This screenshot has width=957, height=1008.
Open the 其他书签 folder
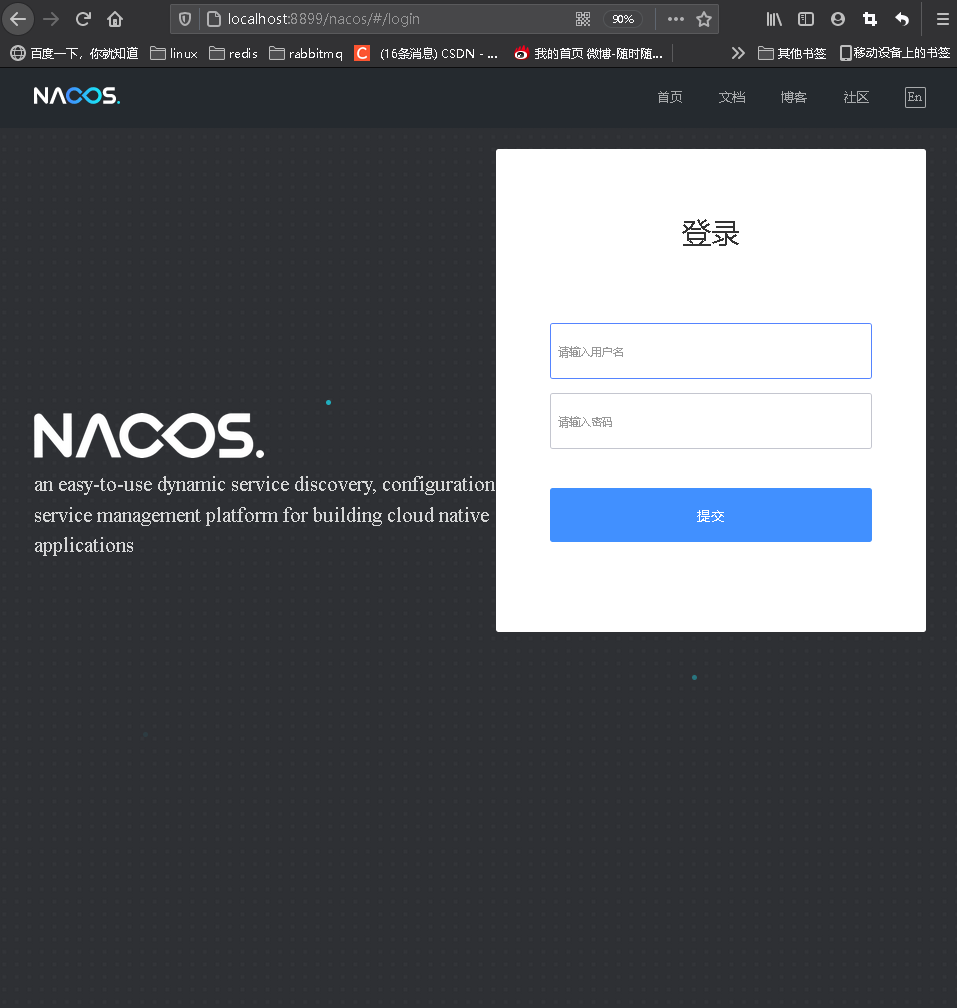point(792,53)
